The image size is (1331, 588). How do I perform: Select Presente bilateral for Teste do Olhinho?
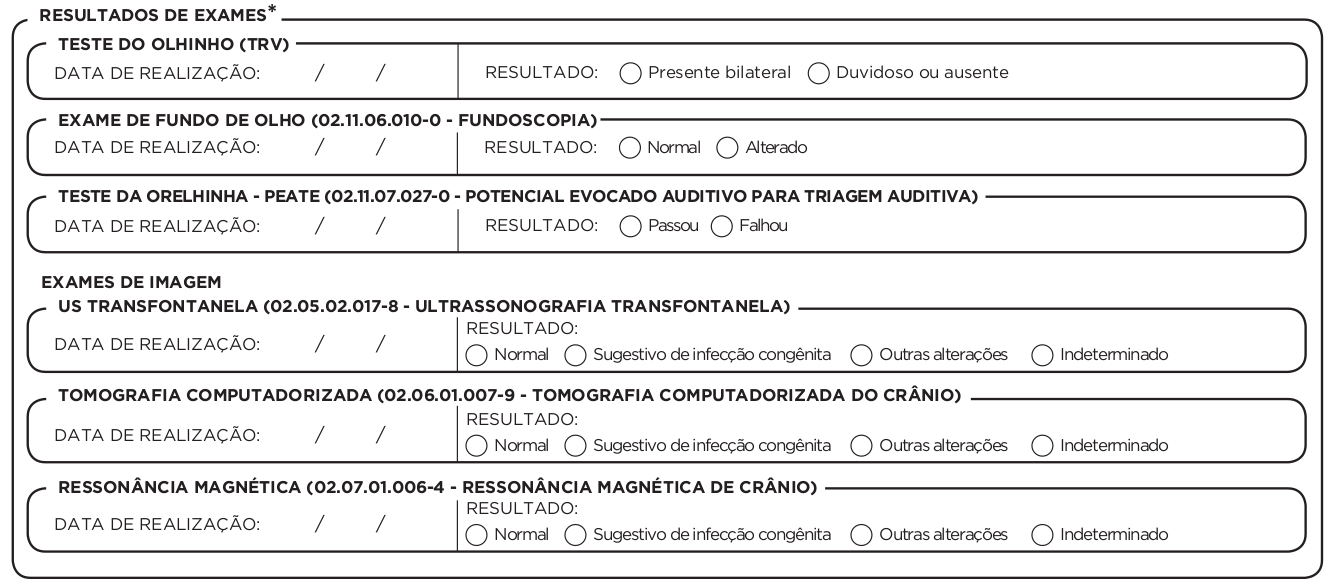(x=630, y=73)
